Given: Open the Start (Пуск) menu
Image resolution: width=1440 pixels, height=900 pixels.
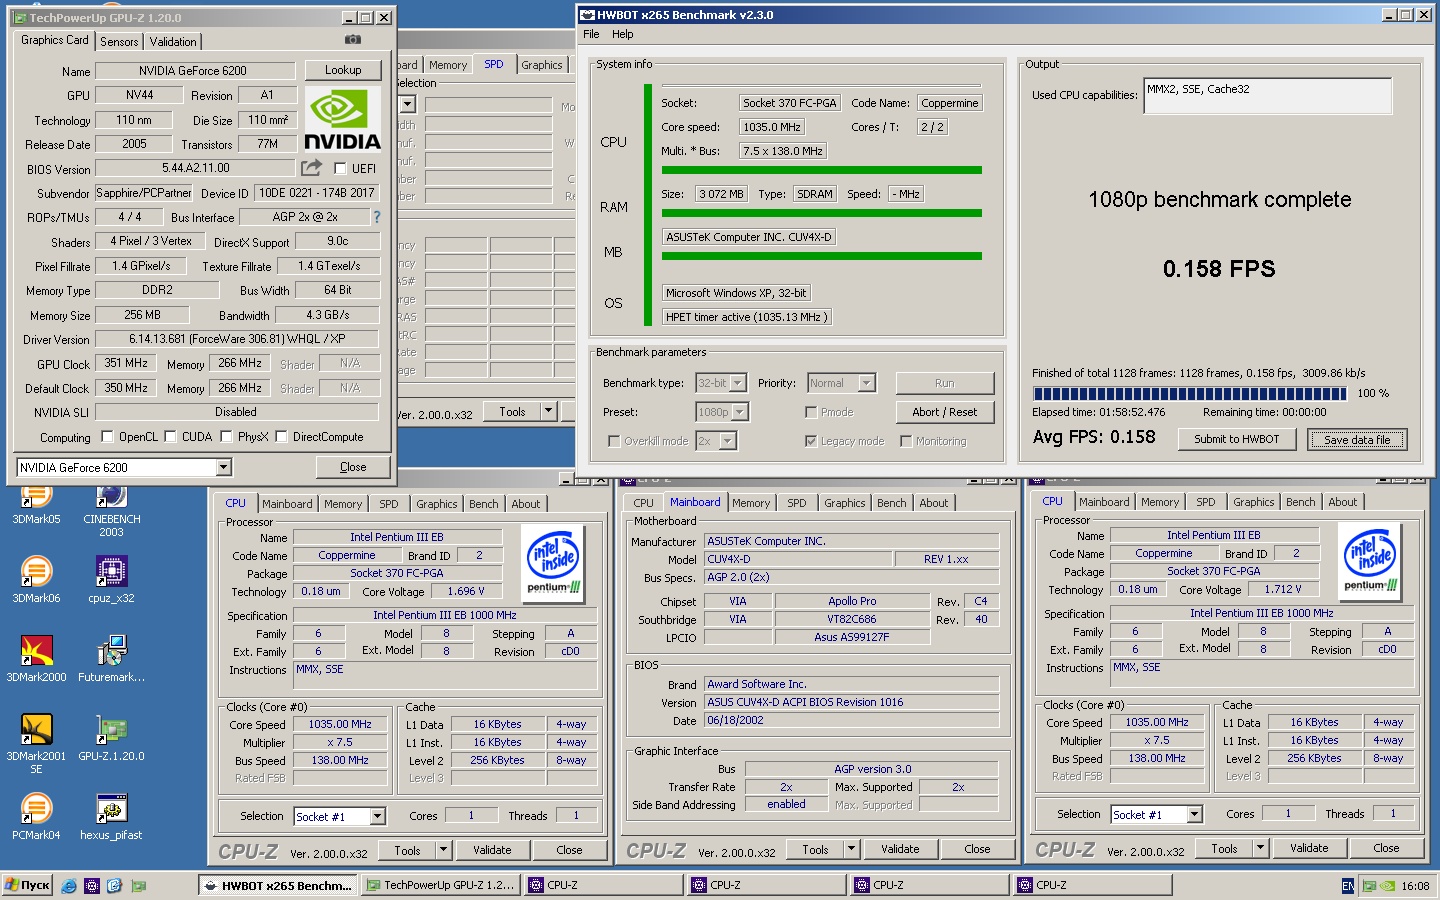Looking at the screenshot, I should pyautogui.click(x=28, y=885).
